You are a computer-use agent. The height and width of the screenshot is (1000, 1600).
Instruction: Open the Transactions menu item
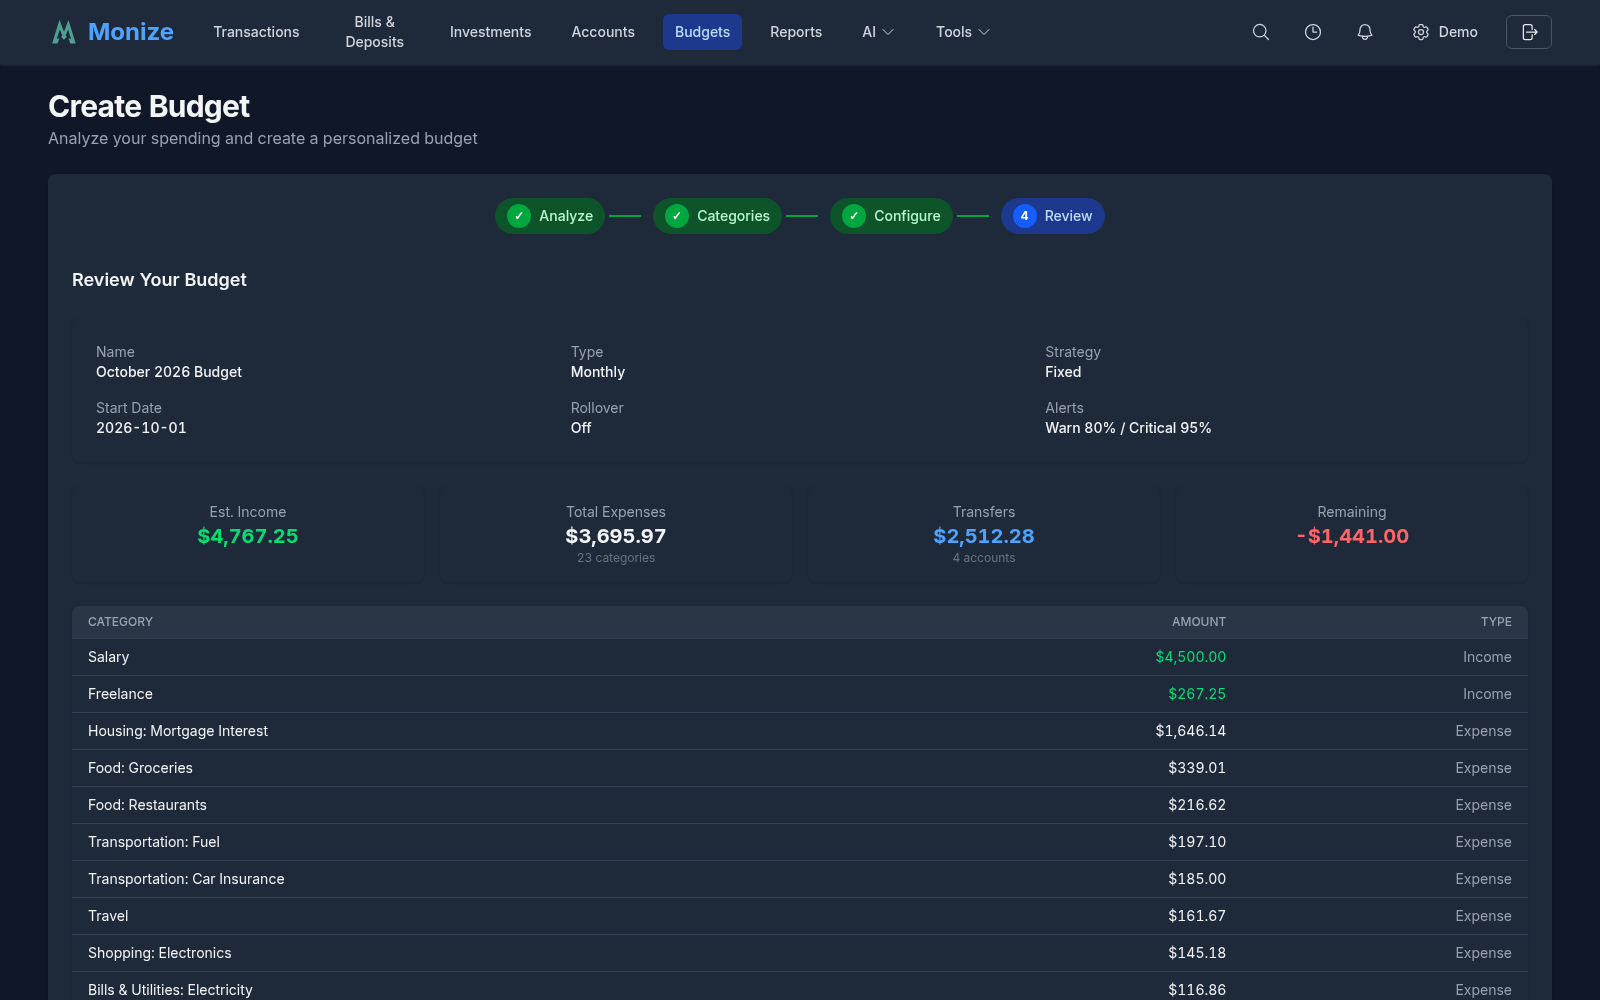pos(256,32)
